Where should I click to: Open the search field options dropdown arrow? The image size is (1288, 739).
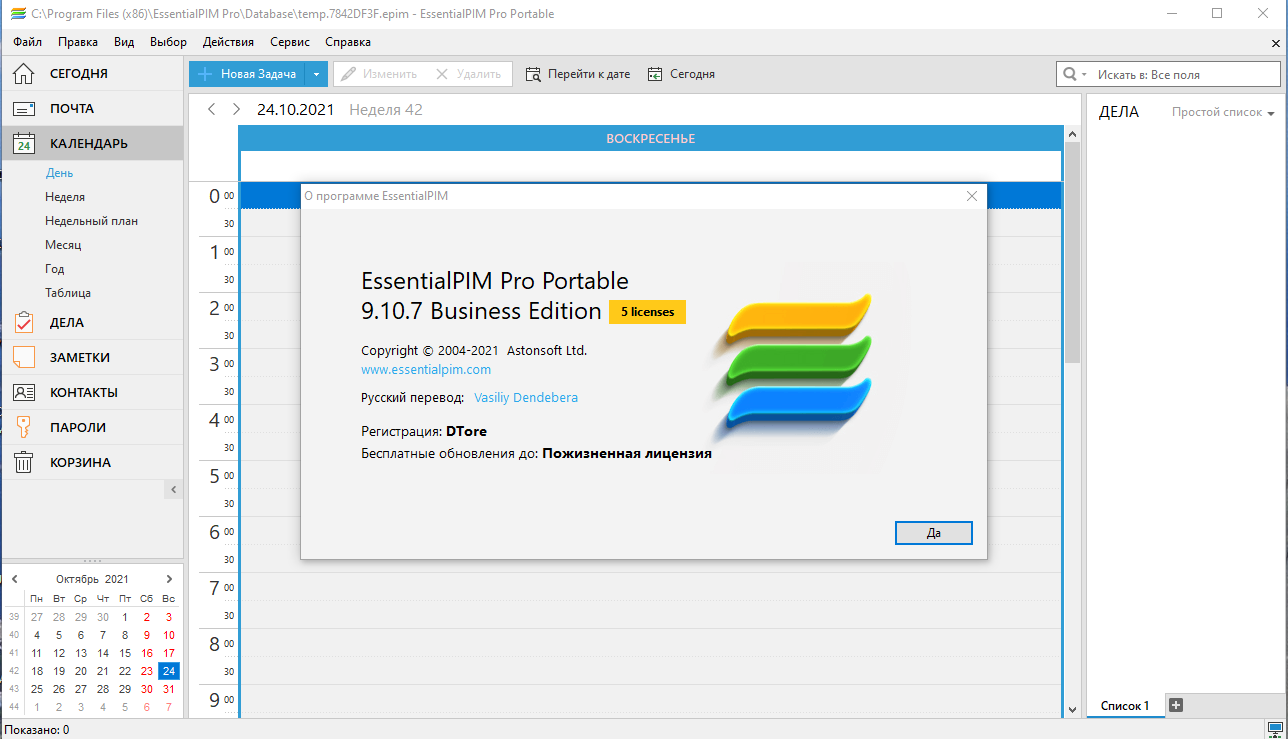coord(1084,75)
